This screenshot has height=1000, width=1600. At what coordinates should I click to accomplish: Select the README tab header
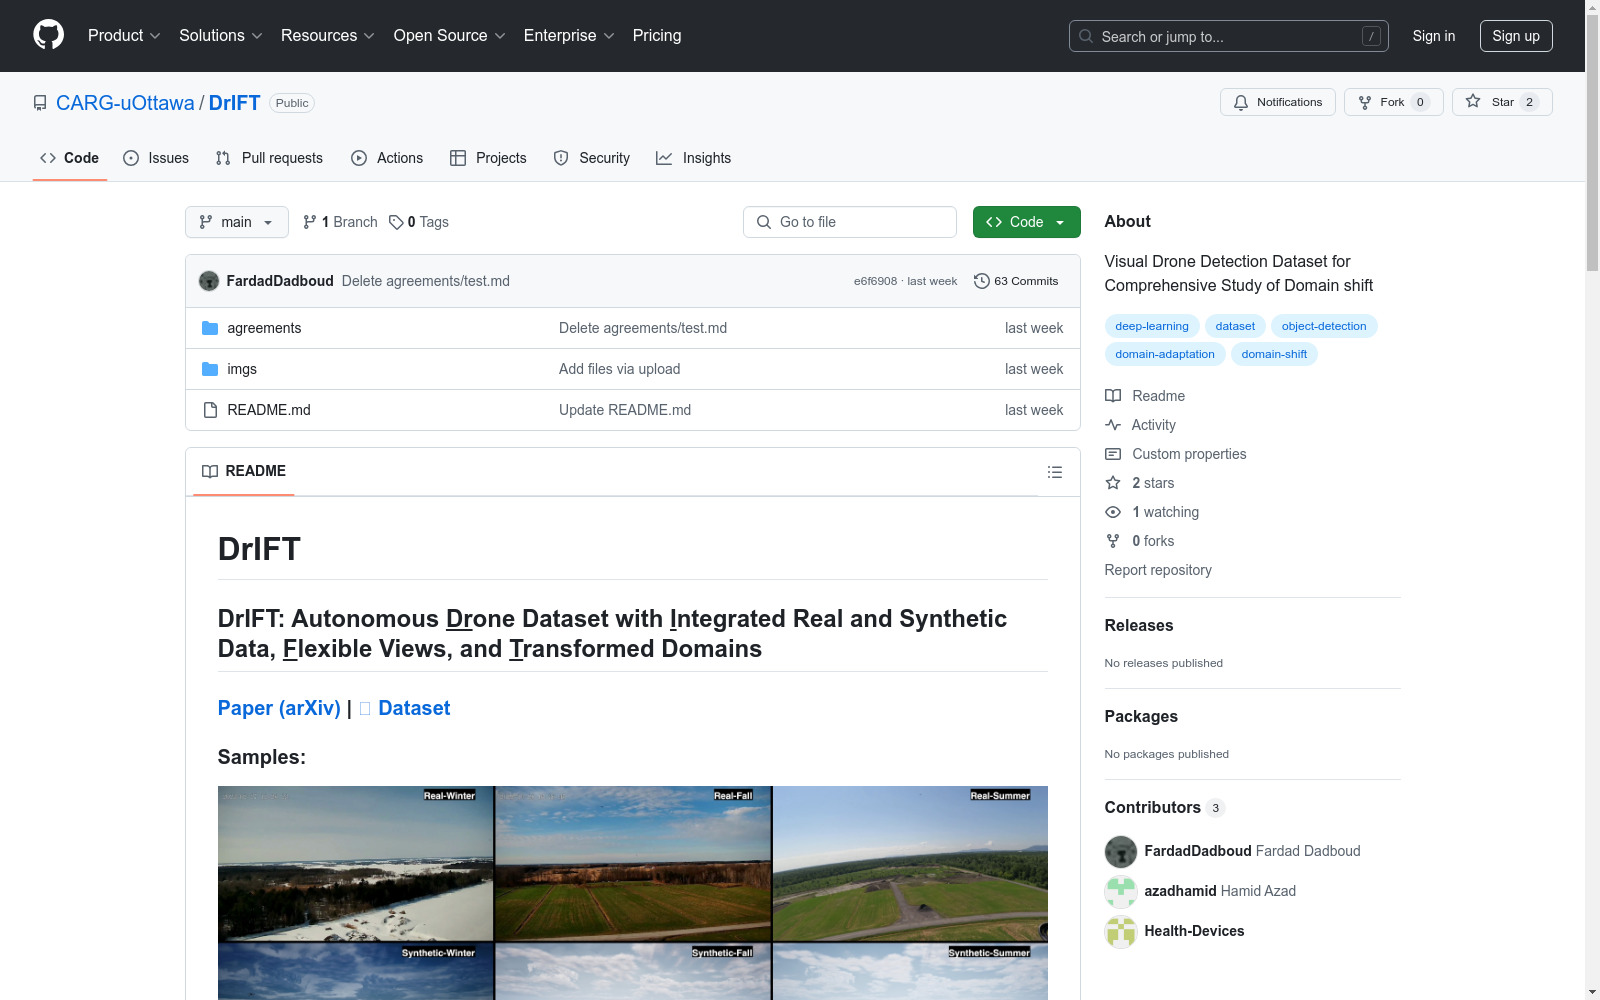[x=244, y=471]
